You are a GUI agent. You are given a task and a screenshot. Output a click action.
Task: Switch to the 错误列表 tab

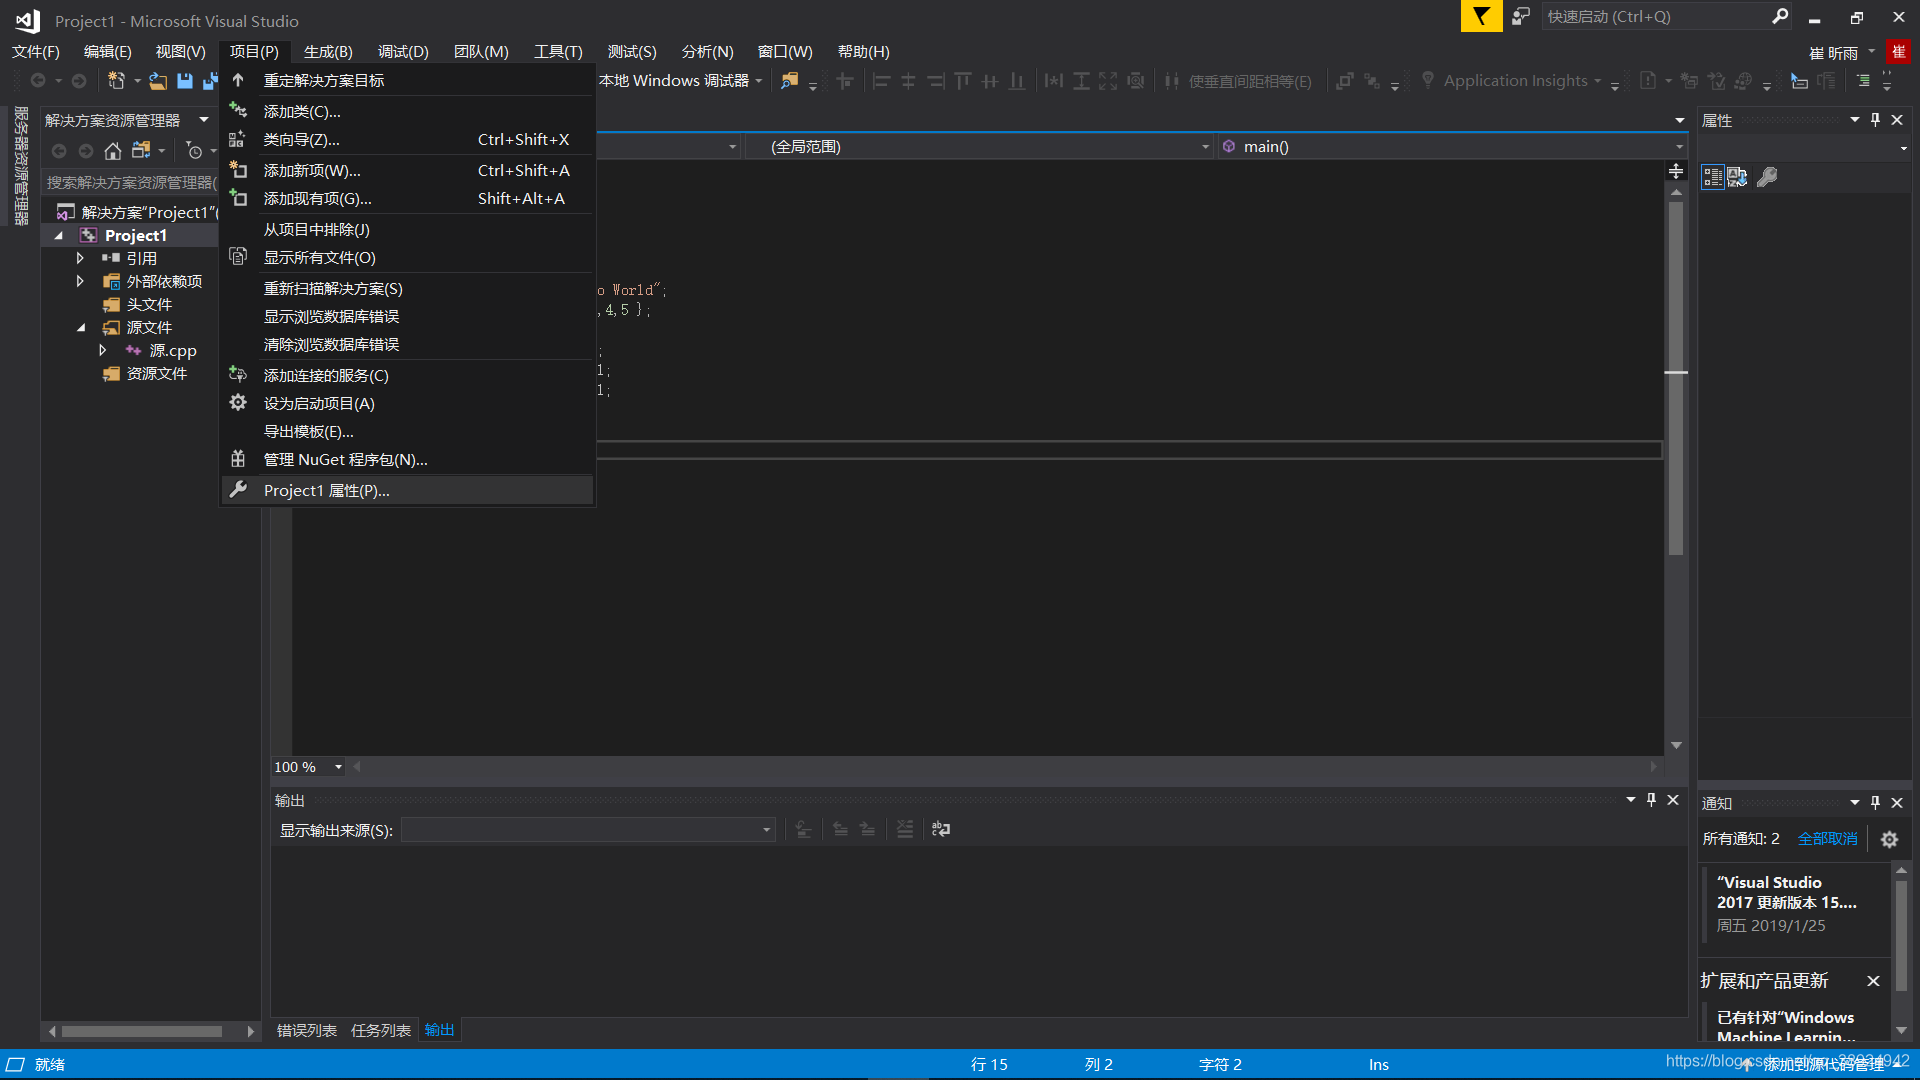coord(307,1030)
